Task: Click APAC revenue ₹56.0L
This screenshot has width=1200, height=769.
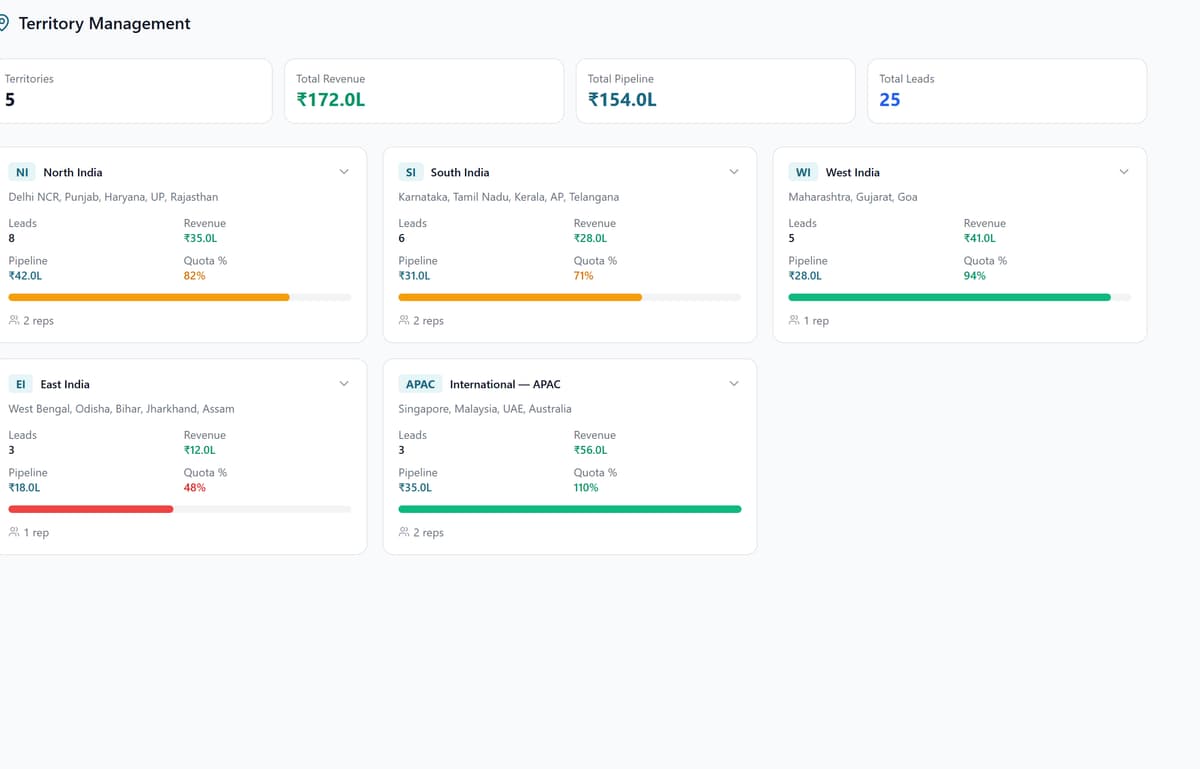Action: 590,450
